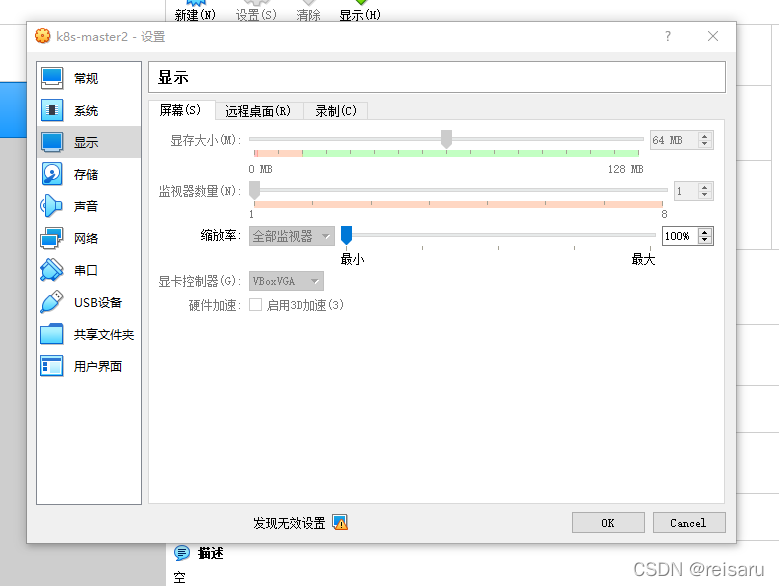Click the 最小 scale label
This screenshot has width=779, height=586.
[352, 259]
